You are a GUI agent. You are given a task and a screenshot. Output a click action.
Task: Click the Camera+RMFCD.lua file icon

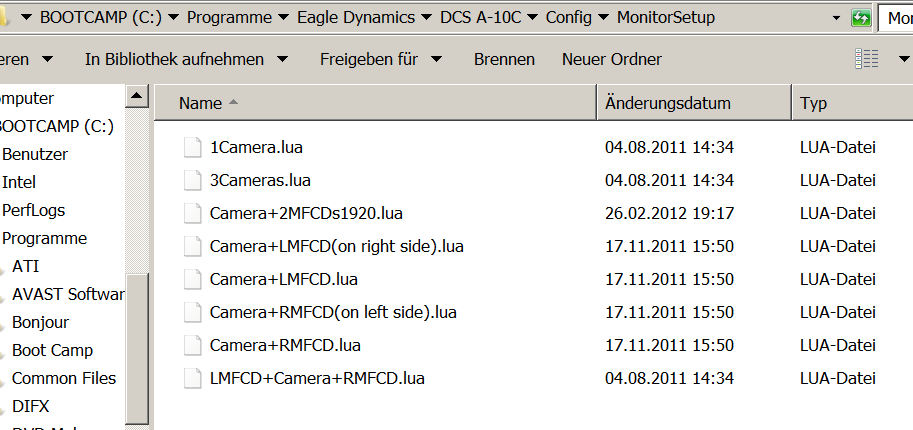pos(193,346)
